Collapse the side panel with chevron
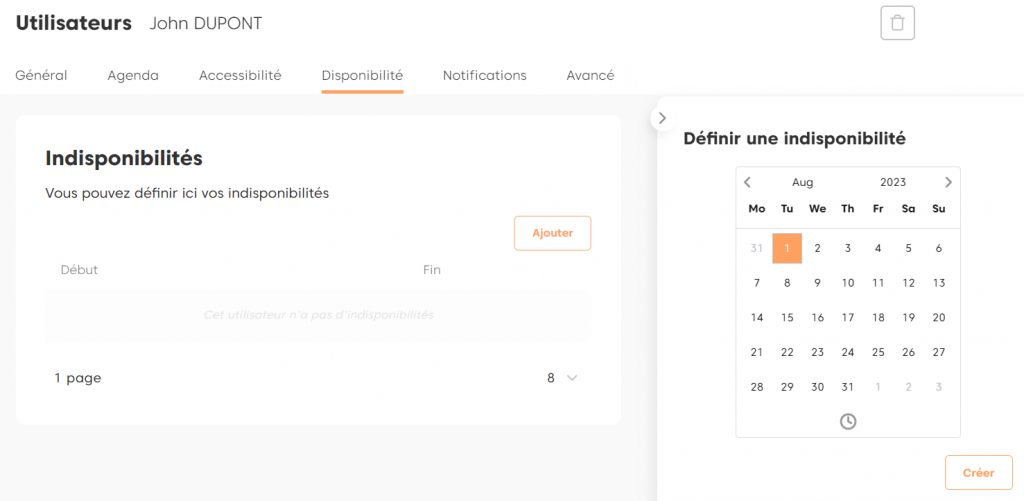 coord(662,118)
